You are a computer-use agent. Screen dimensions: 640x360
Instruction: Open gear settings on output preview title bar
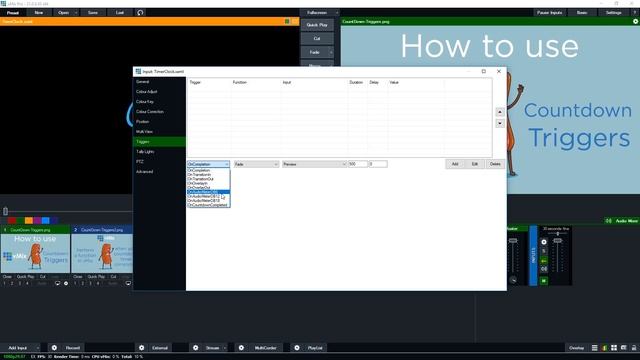[x=636, y=21]
